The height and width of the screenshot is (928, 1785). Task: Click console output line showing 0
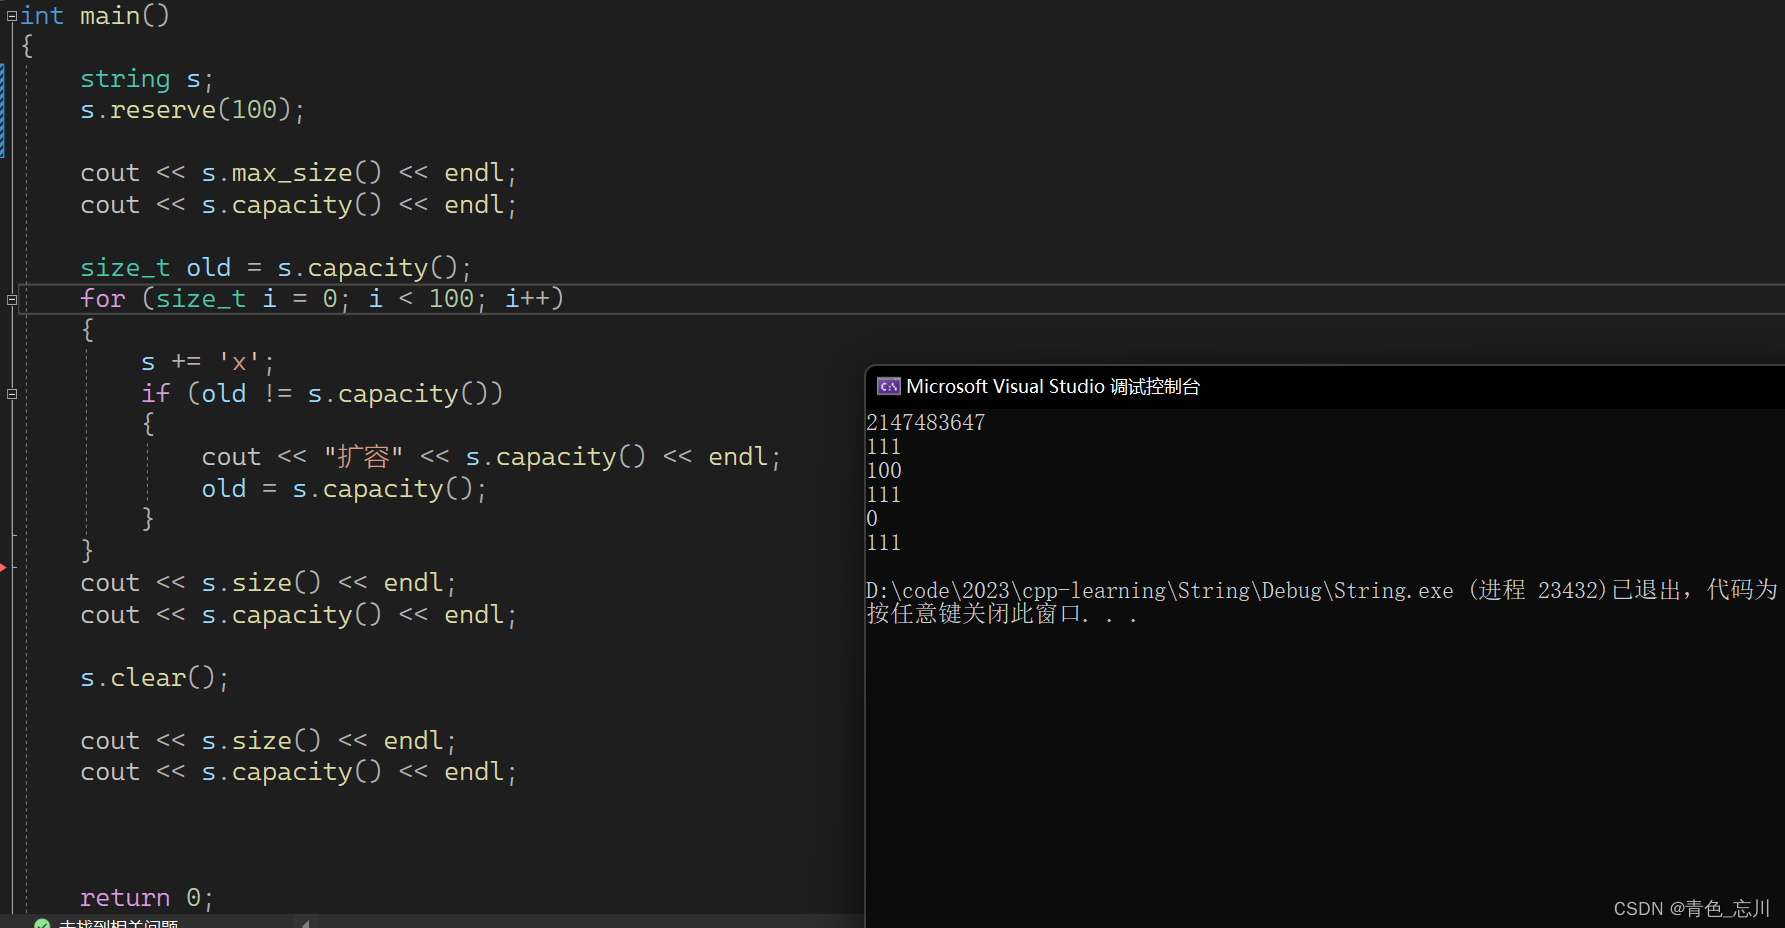(872, 519)
